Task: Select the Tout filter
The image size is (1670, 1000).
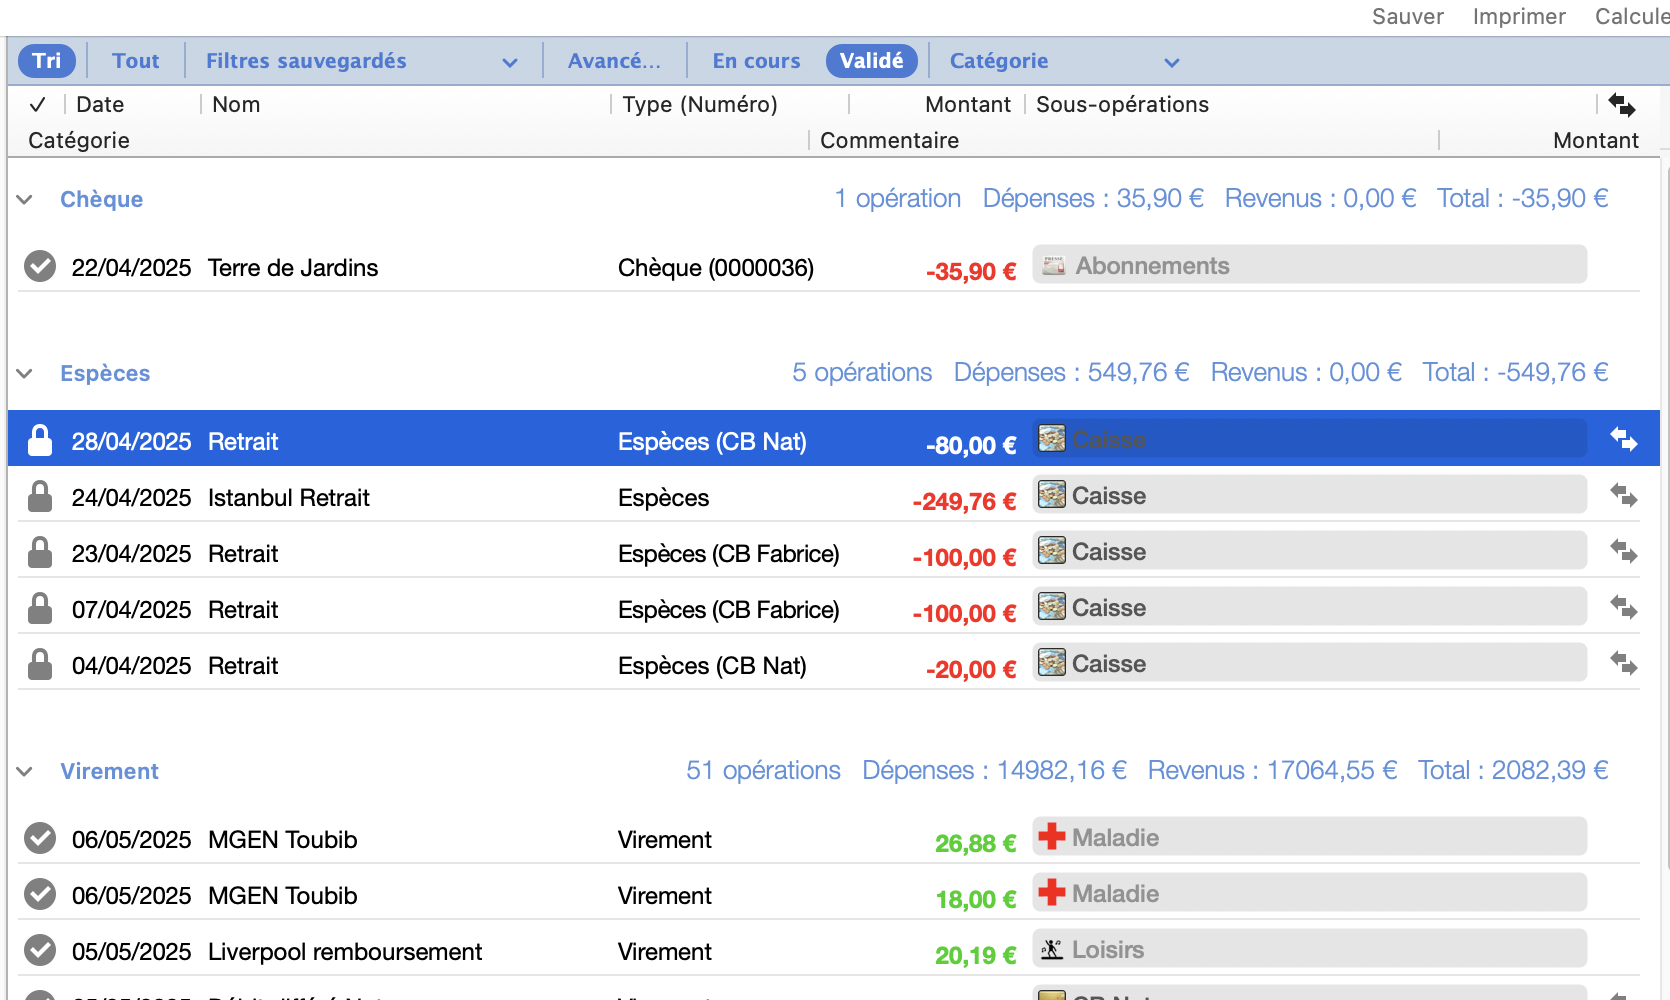Action: 136,61
